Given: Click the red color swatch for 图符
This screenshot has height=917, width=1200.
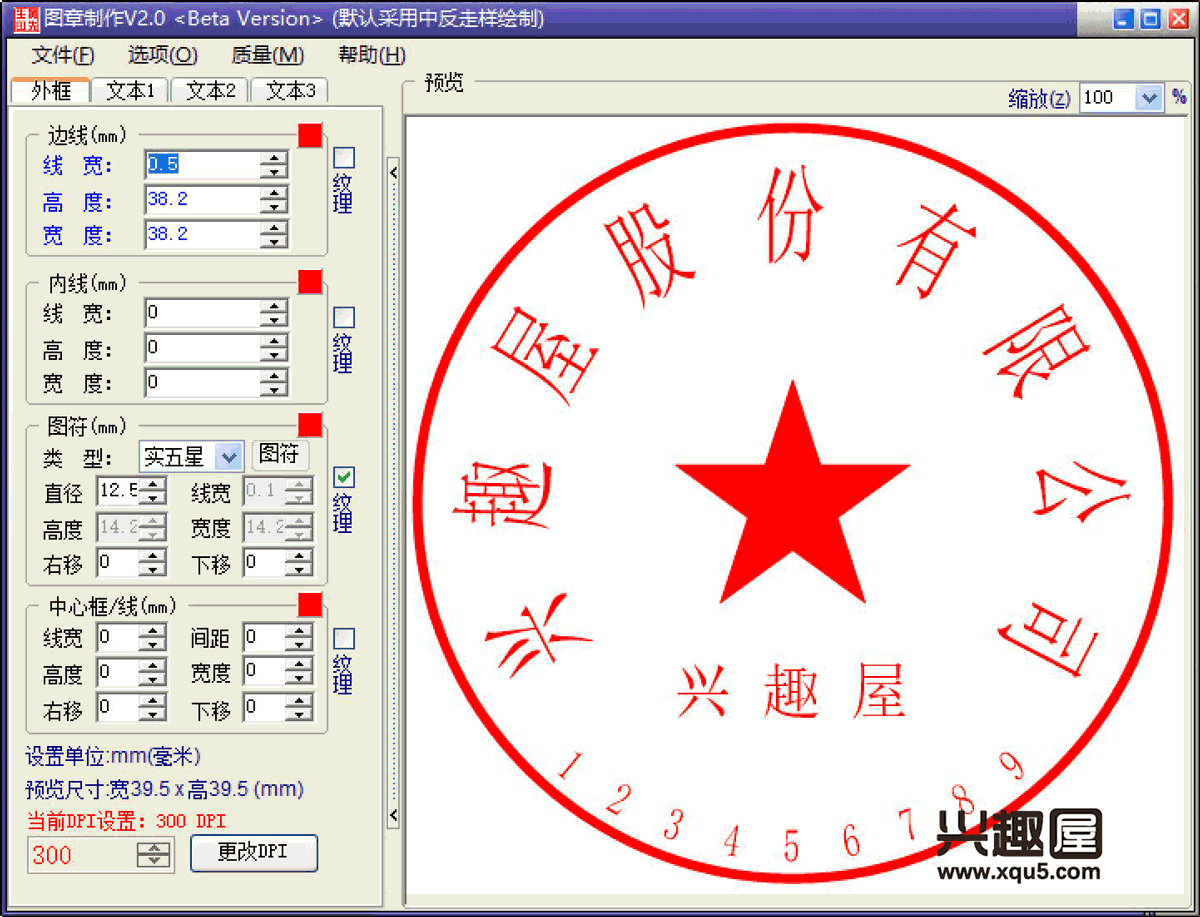Looking at the screenshot, I should click(x=310, y=425).
